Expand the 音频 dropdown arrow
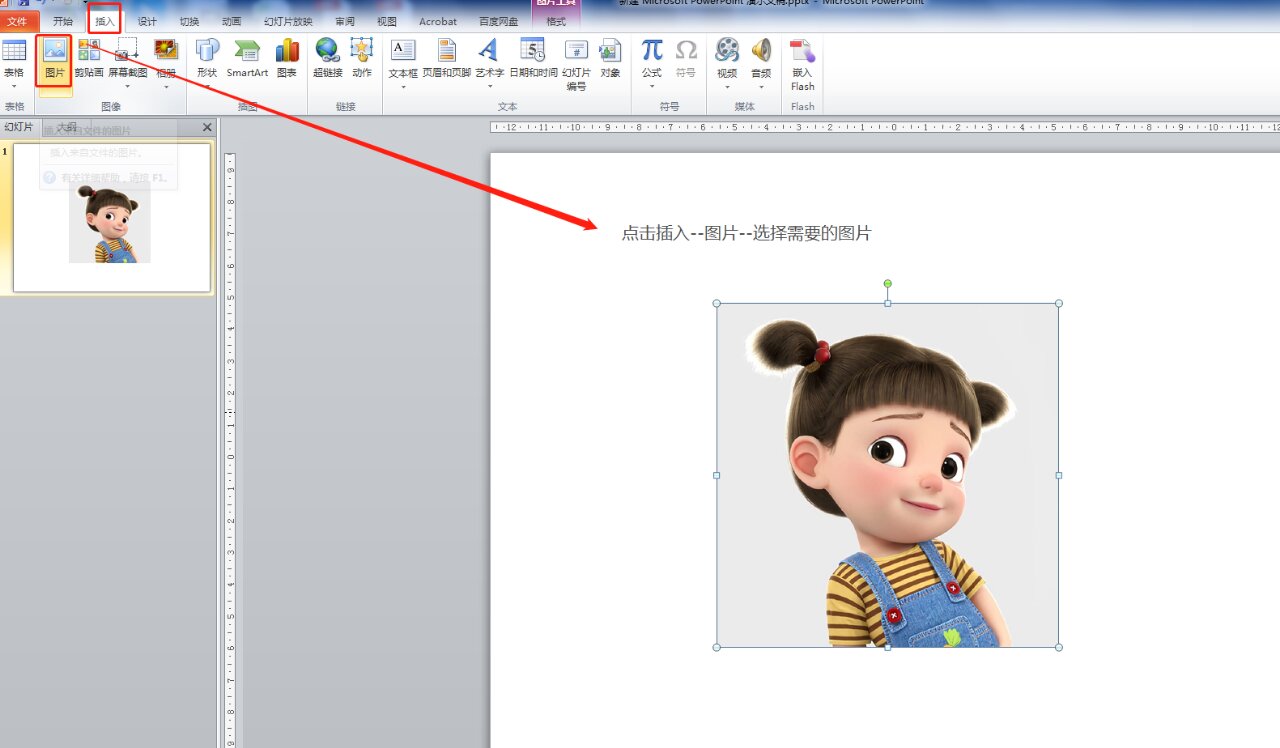 click(761, 87)
